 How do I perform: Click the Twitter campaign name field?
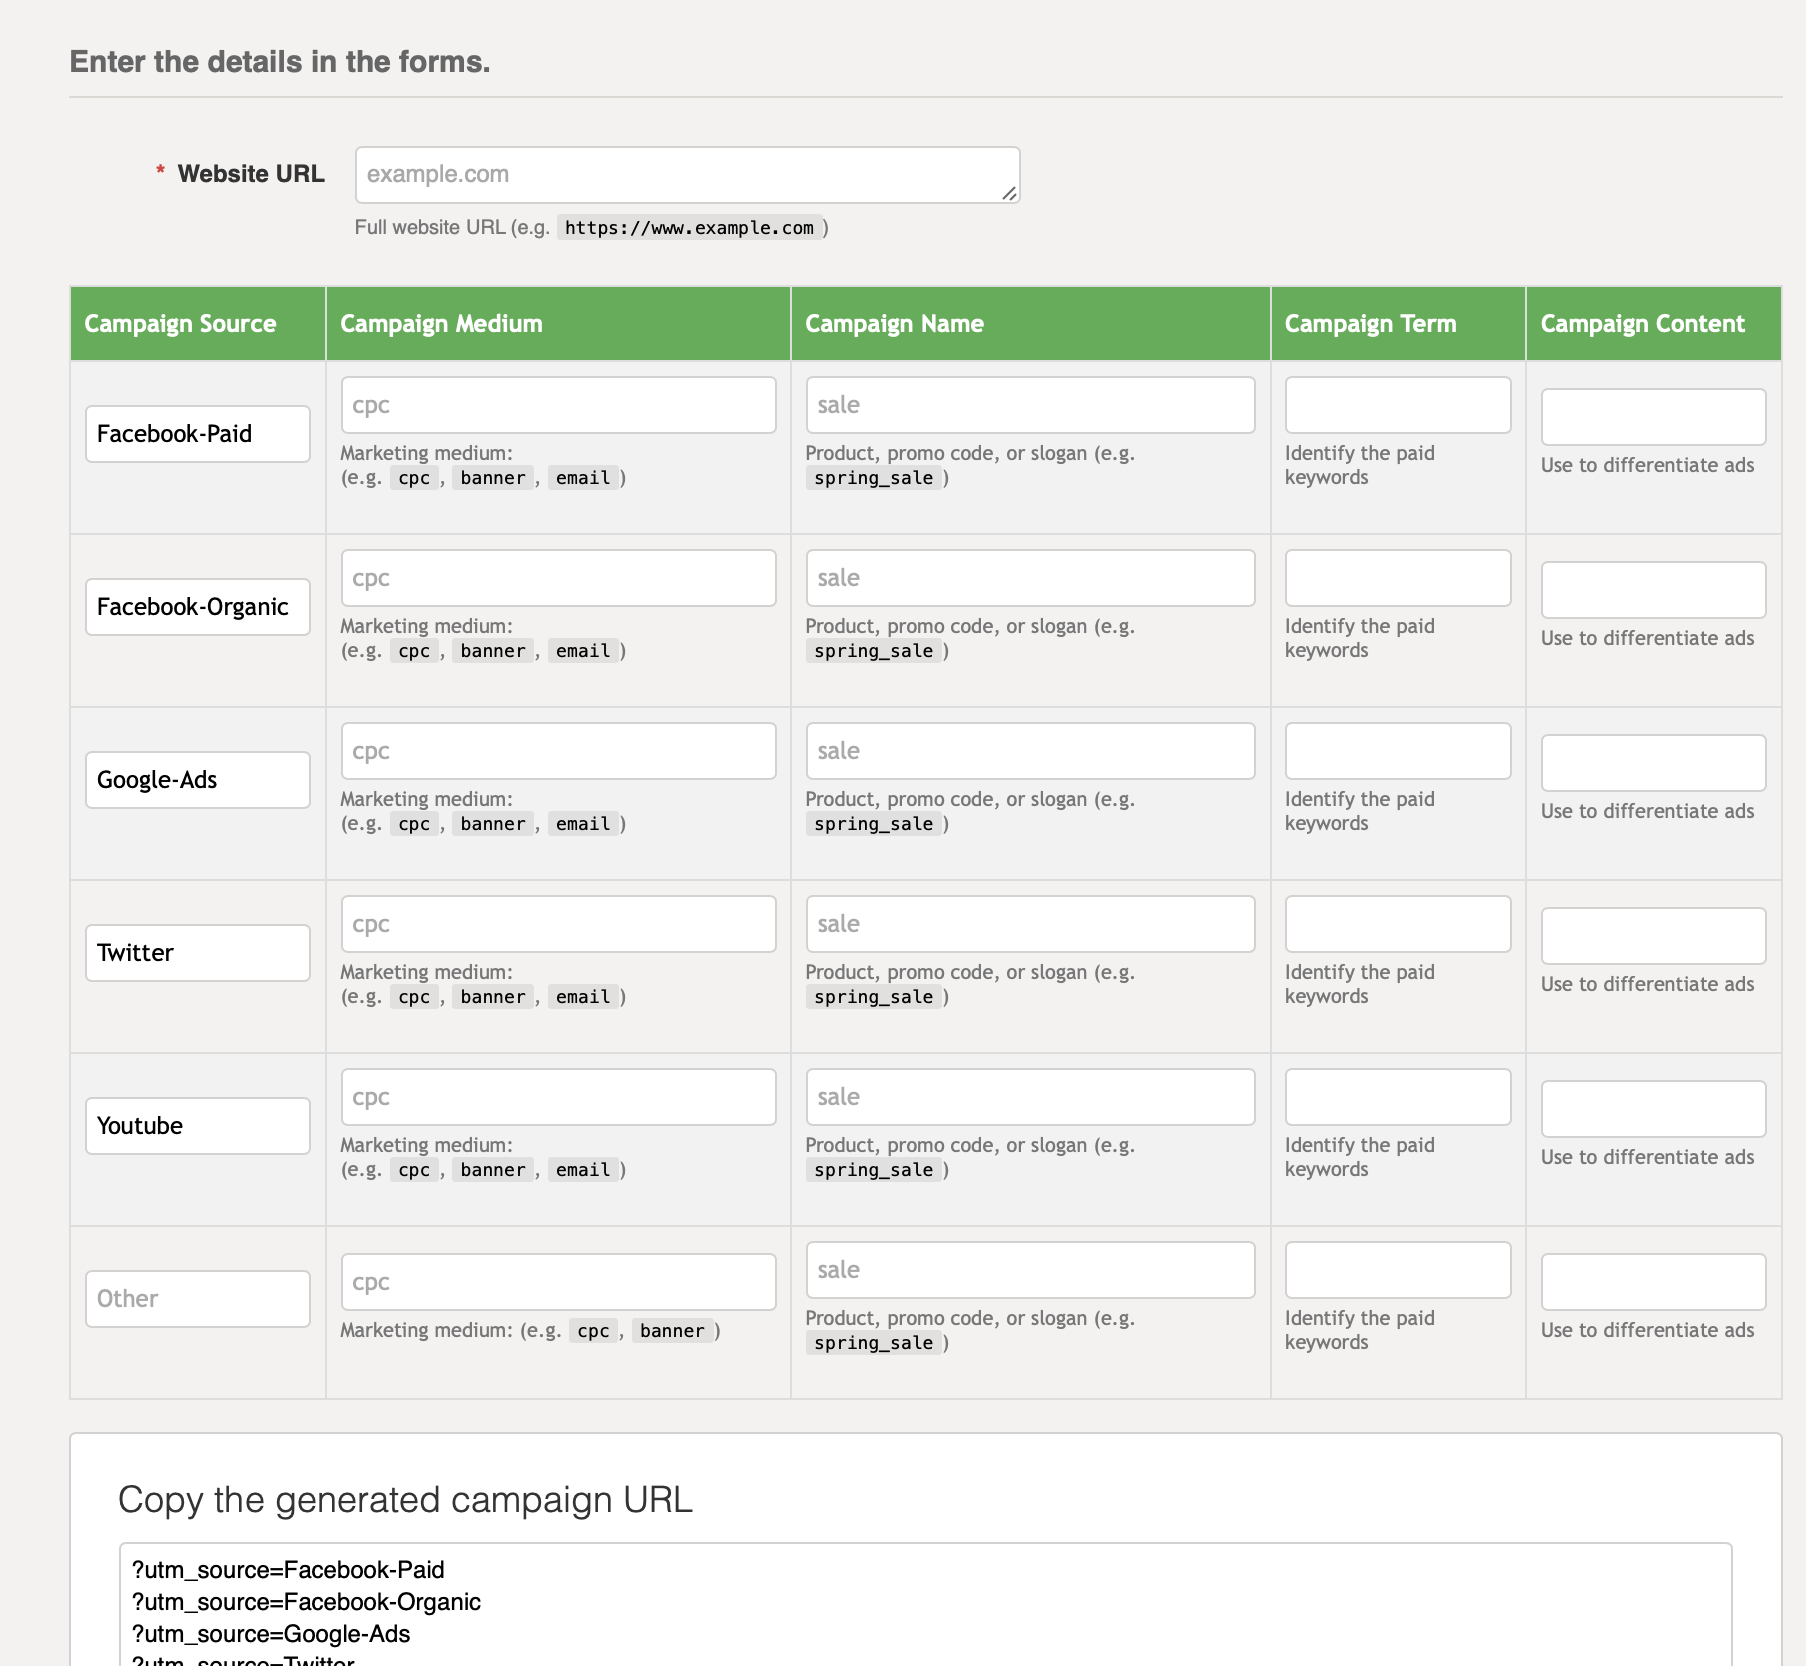[1029, 923]
